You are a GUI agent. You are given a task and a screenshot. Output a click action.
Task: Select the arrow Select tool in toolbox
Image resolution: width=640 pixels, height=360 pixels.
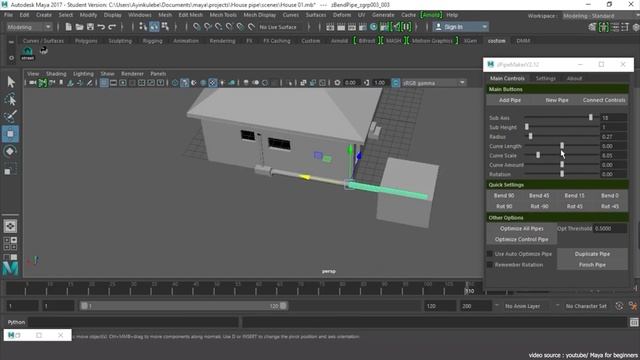(11, 82)
